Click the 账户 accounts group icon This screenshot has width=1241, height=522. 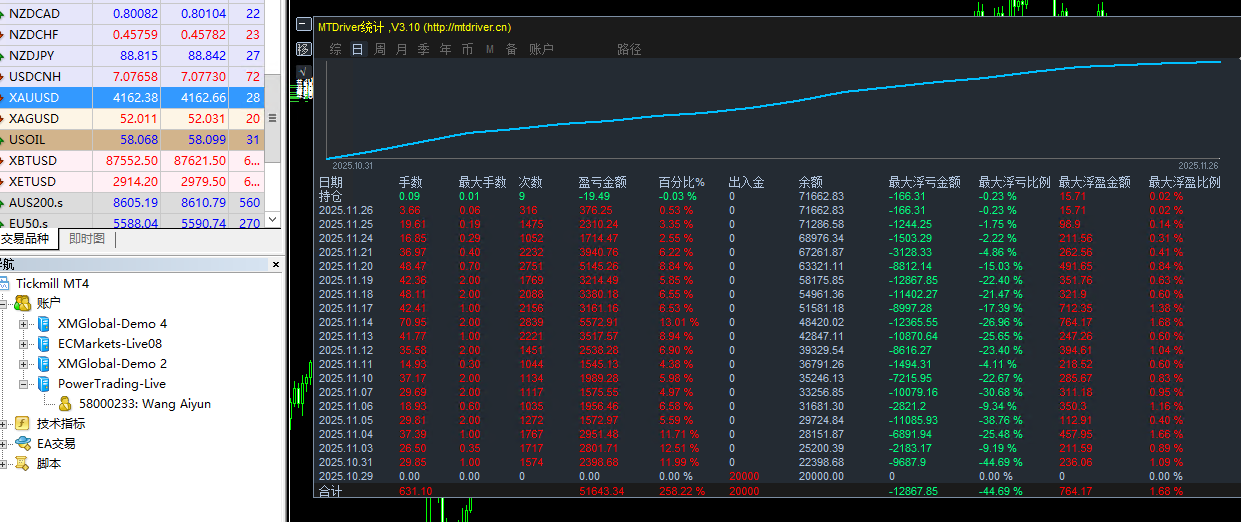tap(22, 303)
